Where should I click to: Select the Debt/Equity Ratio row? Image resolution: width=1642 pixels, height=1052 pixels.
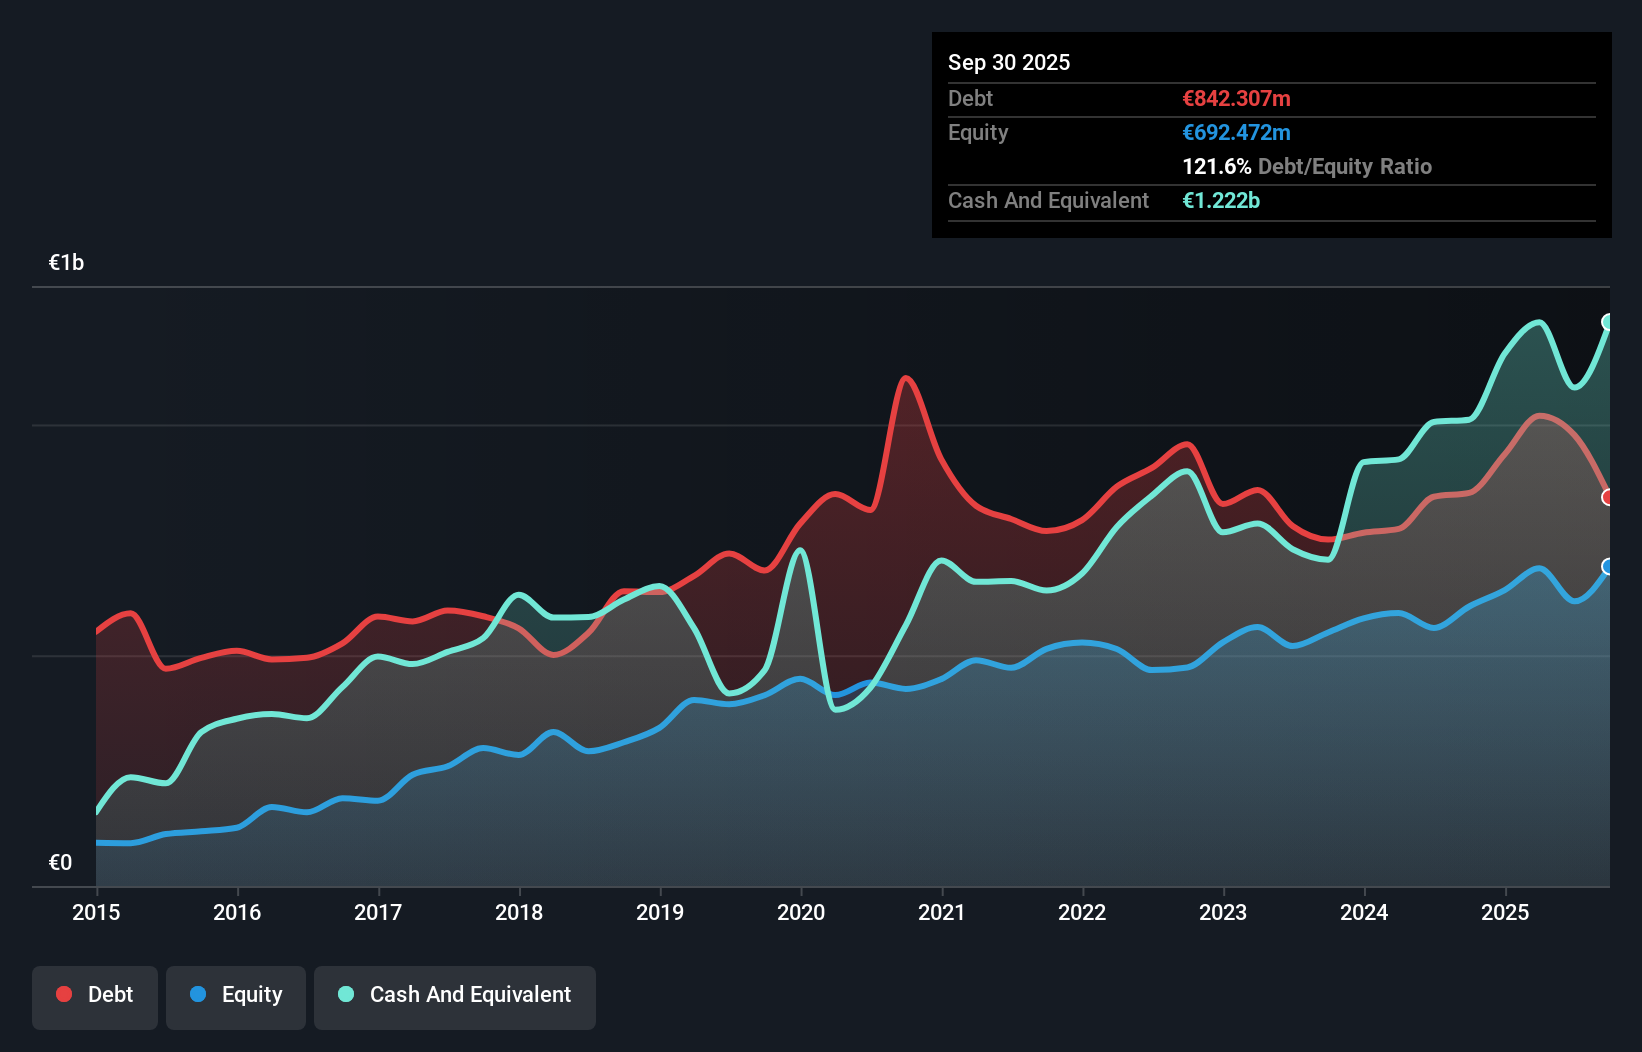coord(1307,166)
